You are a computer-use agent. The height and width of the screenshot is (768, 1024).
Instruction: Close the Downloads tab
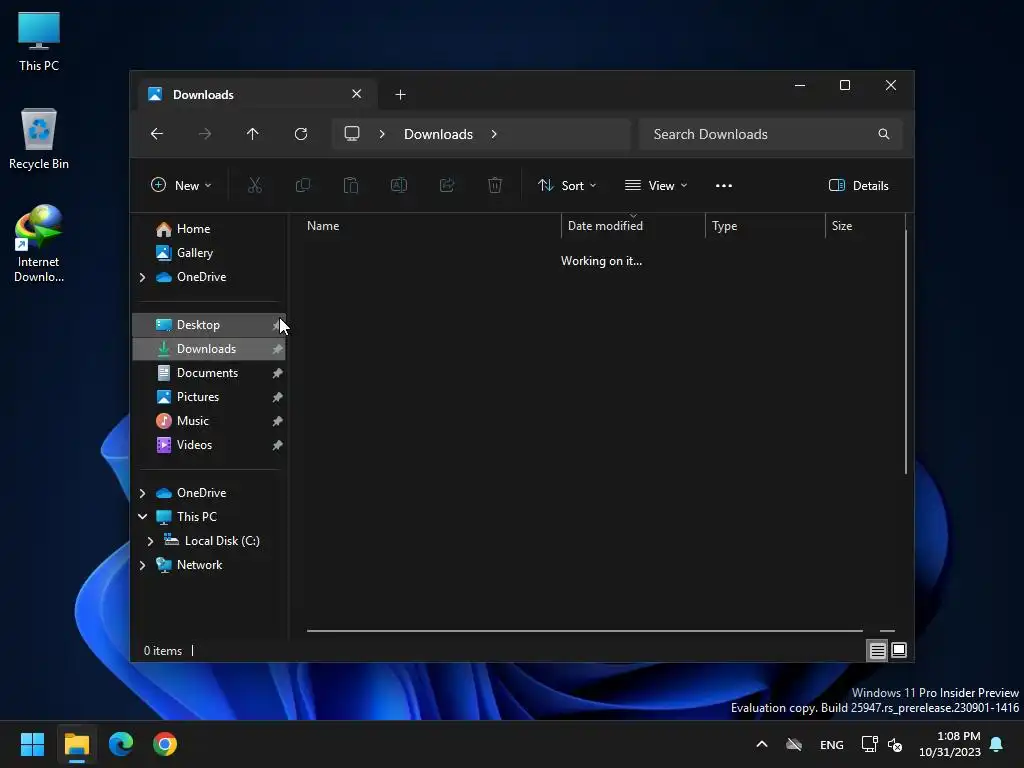point(357,94)
